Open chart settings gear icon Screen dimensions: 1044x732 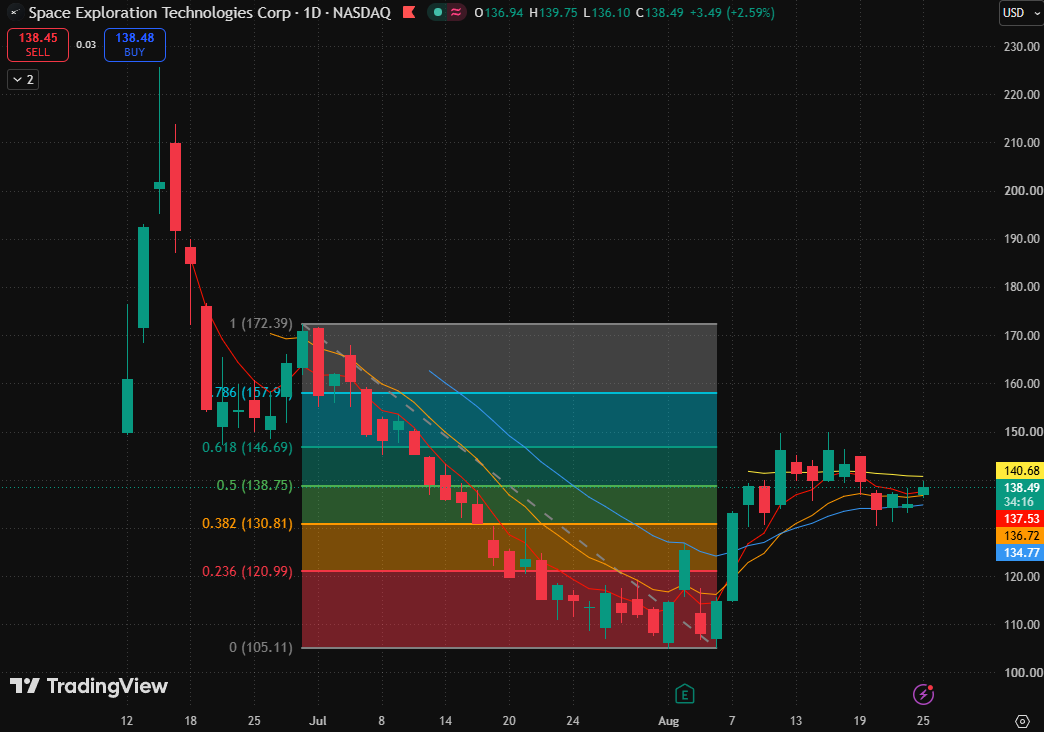(1022, 721)
